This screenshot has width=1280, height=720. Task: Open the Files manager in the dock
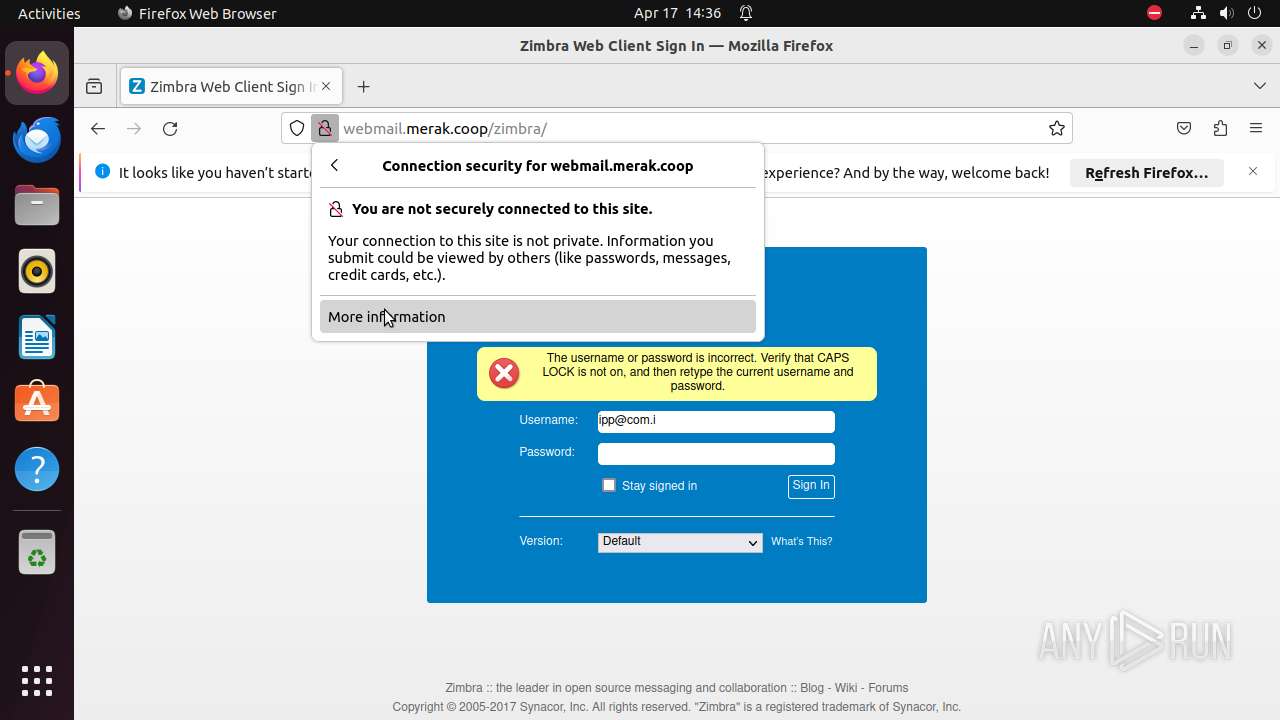point(37,205)
